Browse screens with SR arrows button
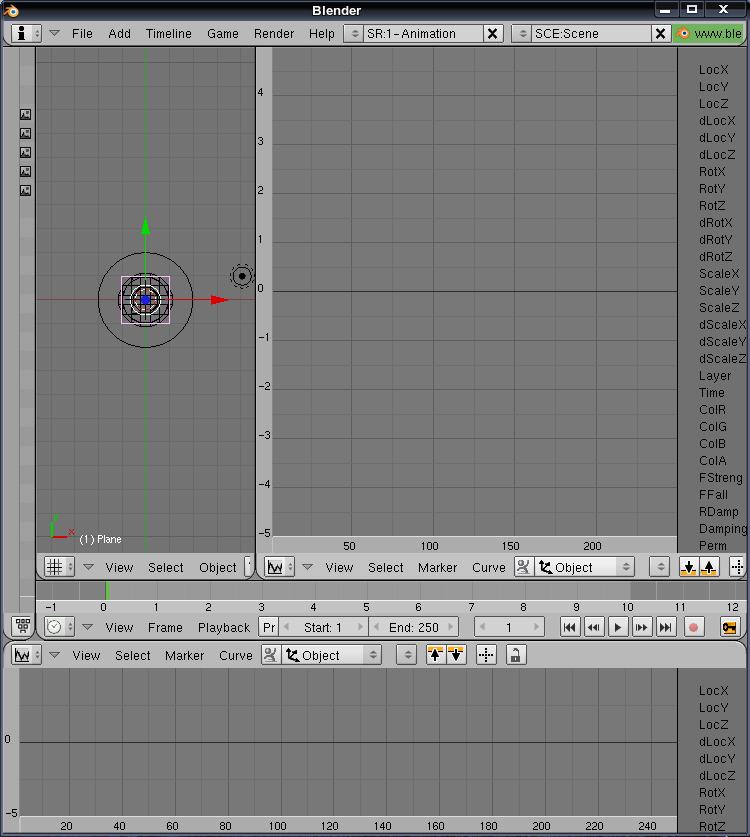The width and height of the screenshot is (750, 837). (x=354, y=34)
